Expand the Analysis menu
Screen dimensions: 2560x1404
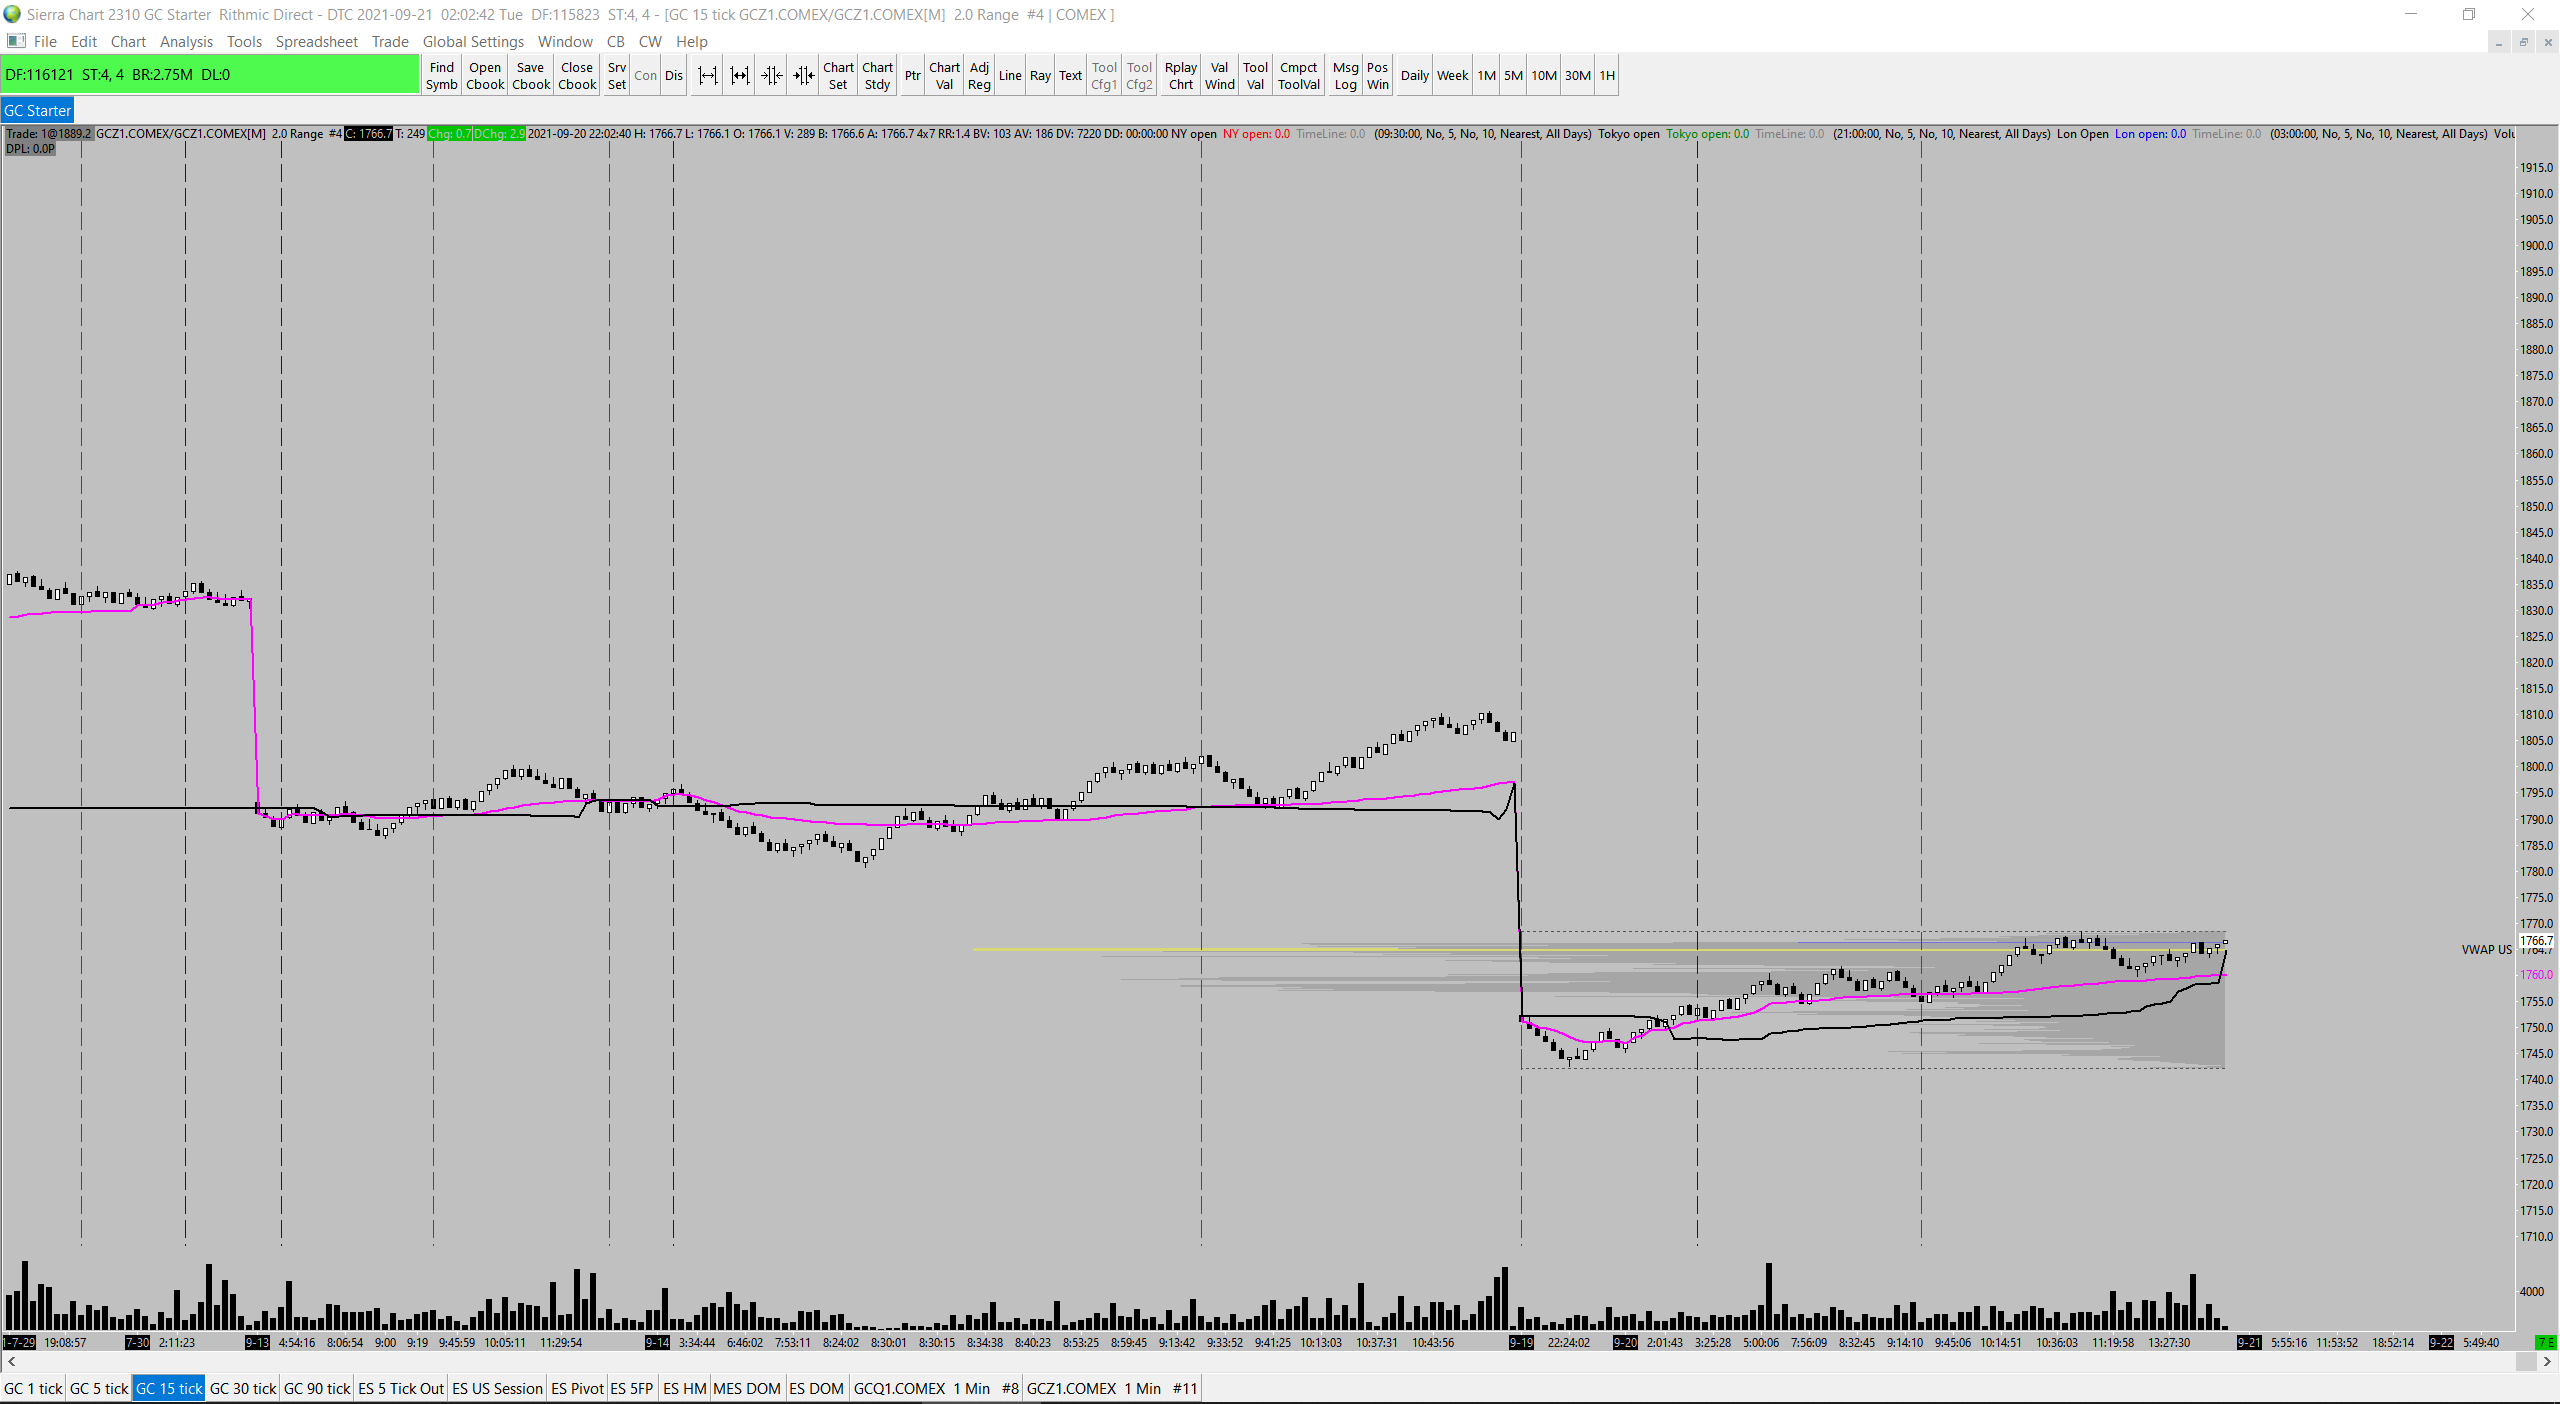(186, 41)
